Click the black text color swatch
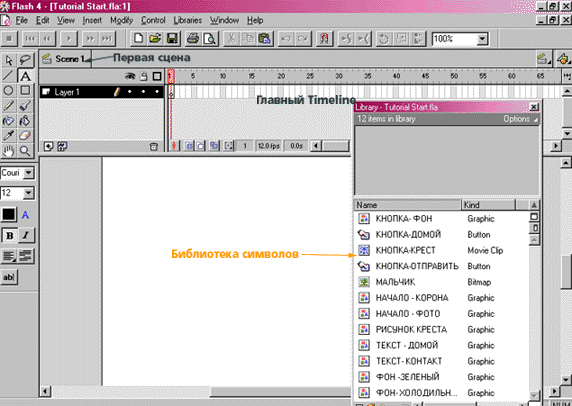Viewport: 572px width, 406px height. (9, 214)
